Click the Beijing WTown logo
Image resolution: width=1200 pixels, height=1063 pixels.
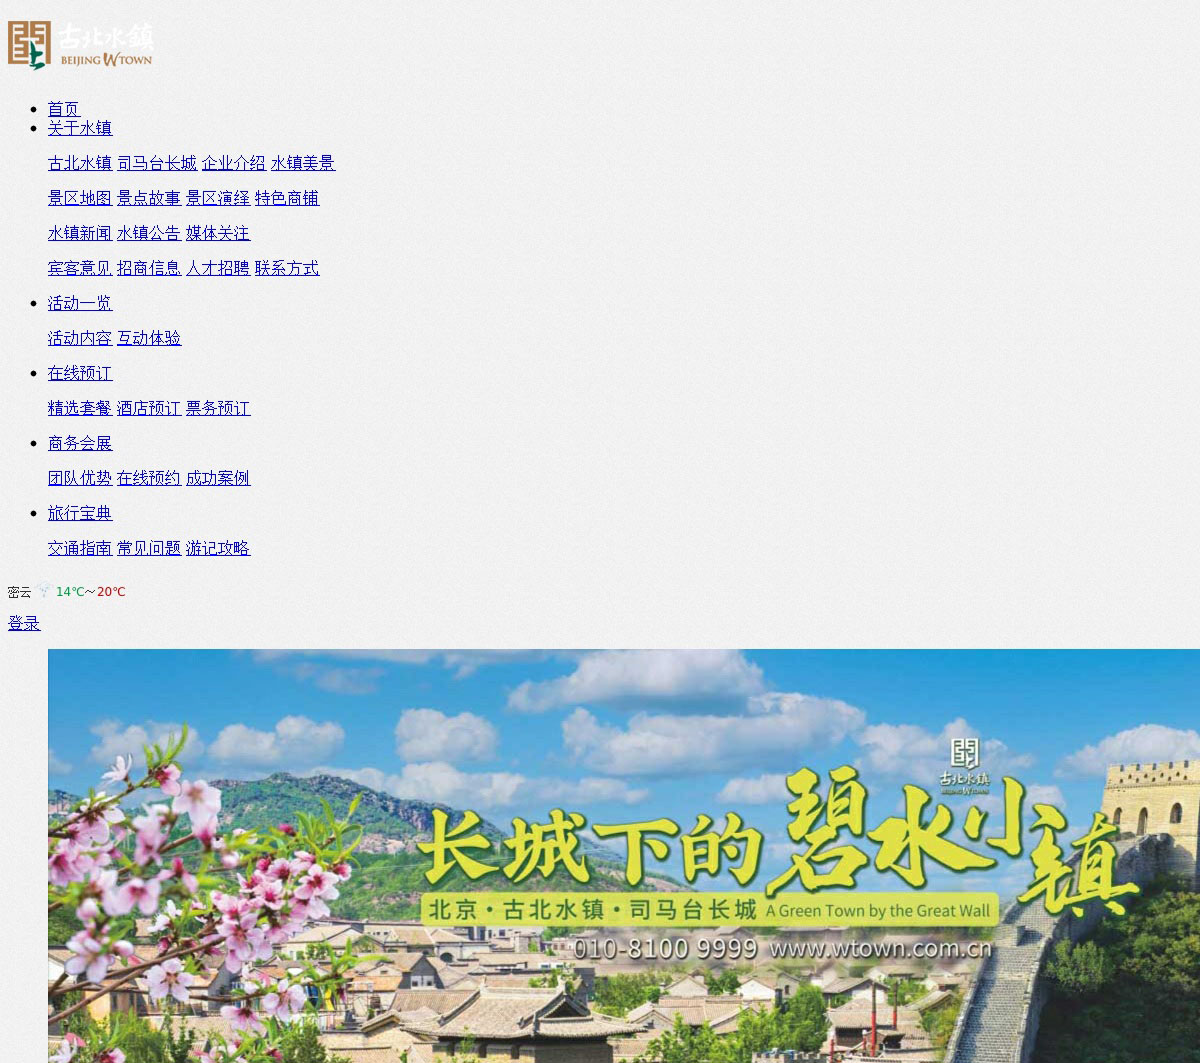80,45
